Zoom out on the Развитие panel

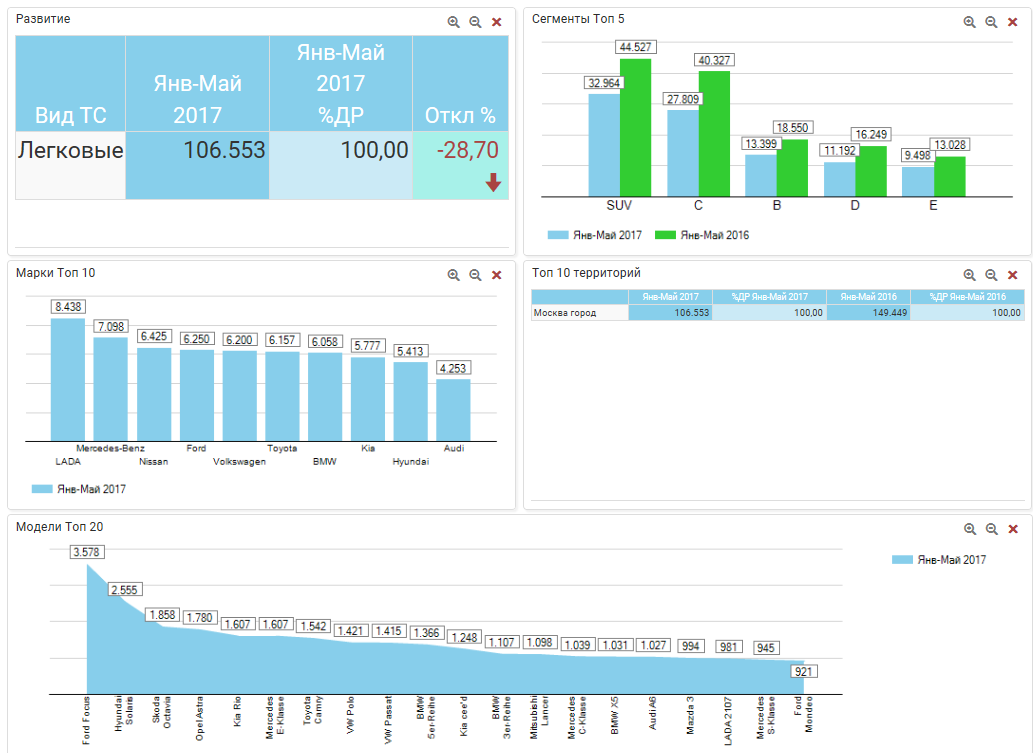[475, 22]
